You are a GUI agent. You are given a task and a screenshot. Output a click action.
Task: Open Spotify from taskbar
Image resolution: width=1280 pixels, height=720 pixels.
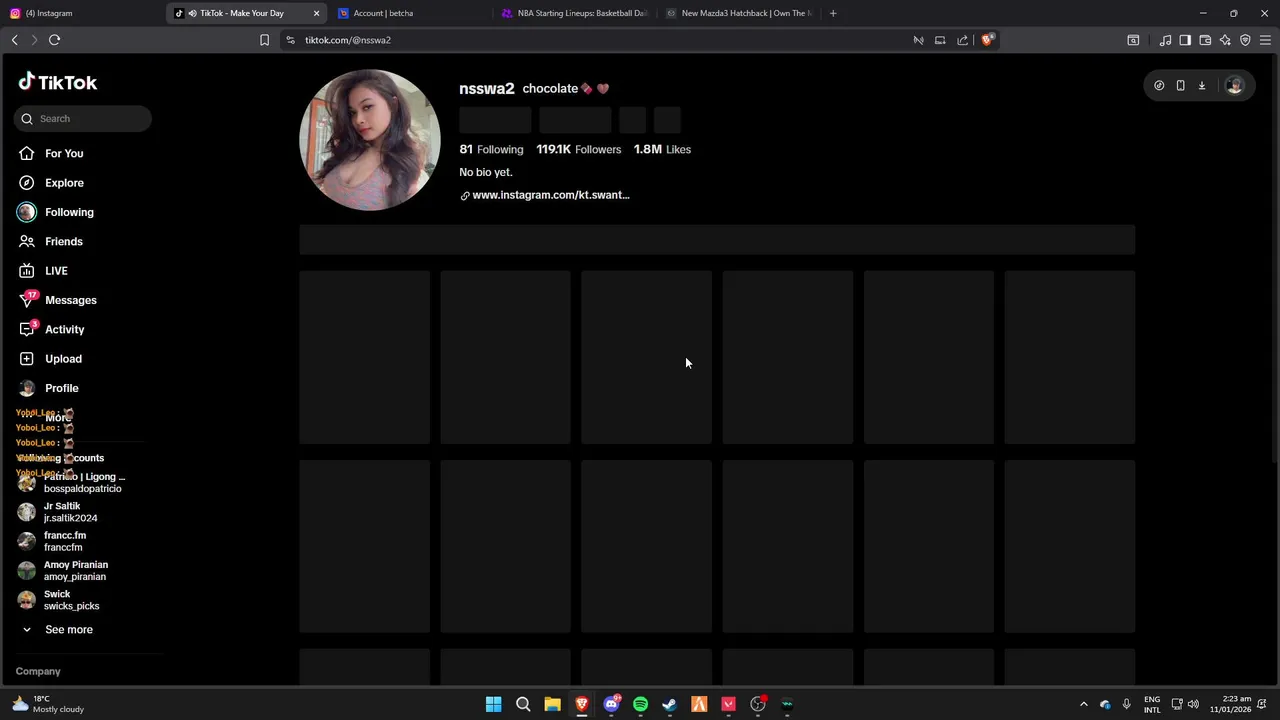pyautogui.click(x=640, y=704)
